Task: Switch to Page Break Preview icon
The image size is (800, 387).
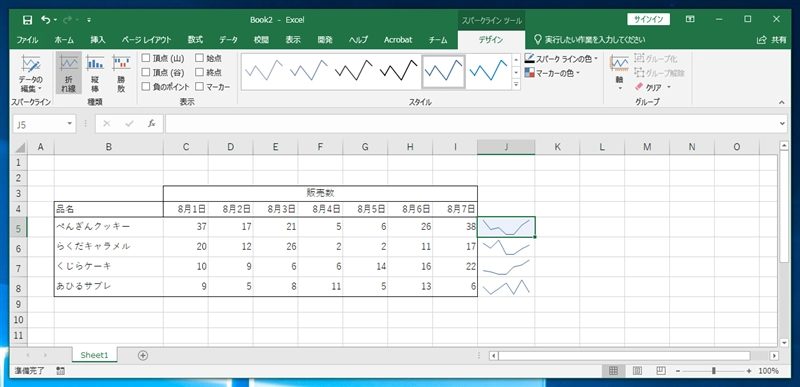Action: 661,371
